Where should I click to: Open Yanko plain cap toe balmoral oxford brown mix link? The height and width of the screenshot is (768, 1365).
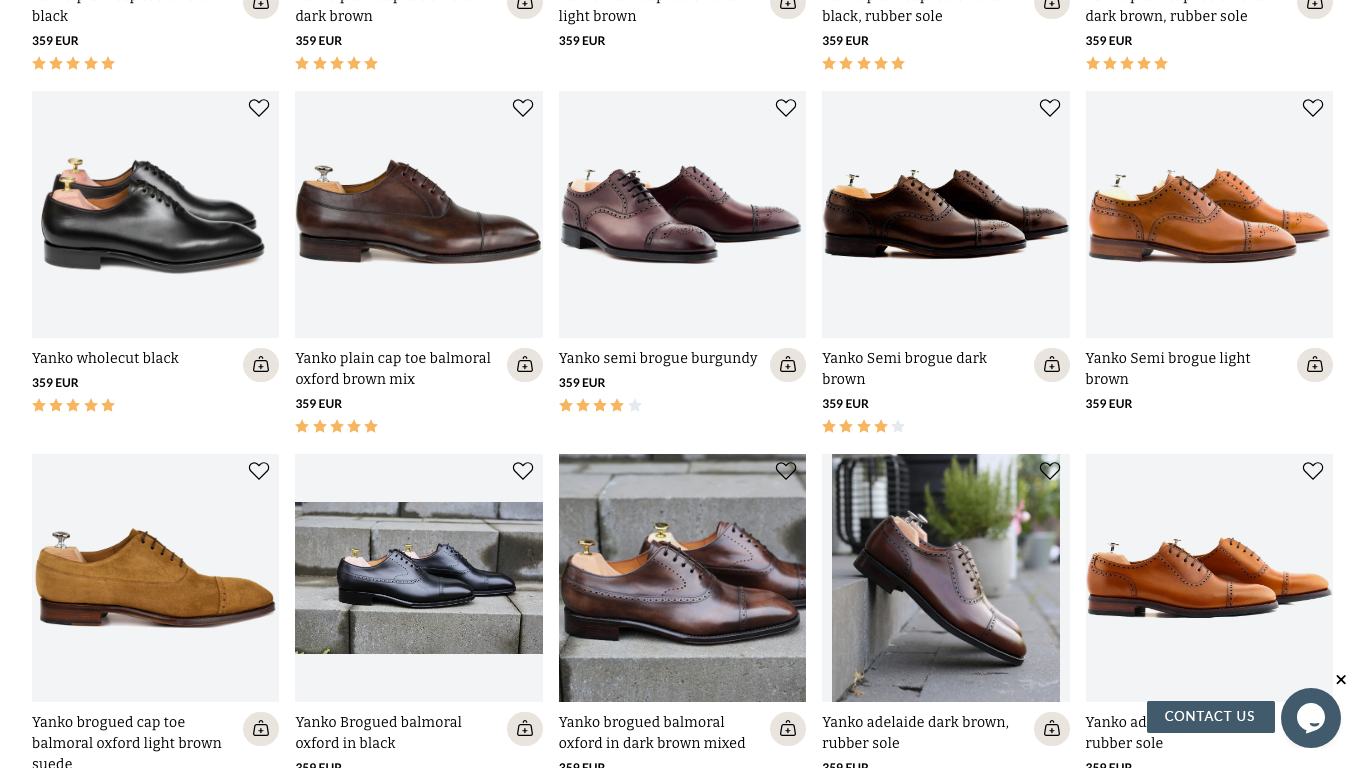pos(393,369)
